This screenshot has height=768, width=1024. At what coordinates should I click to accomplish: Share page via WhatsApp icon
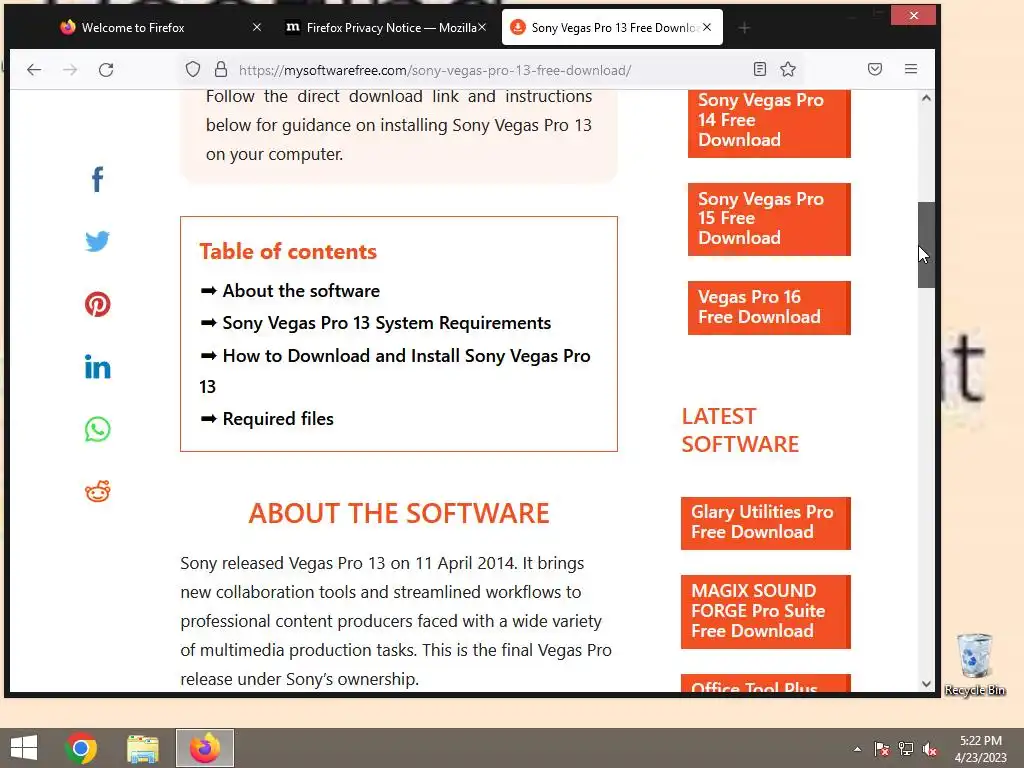pyautogui.click(x=97, y=429)
